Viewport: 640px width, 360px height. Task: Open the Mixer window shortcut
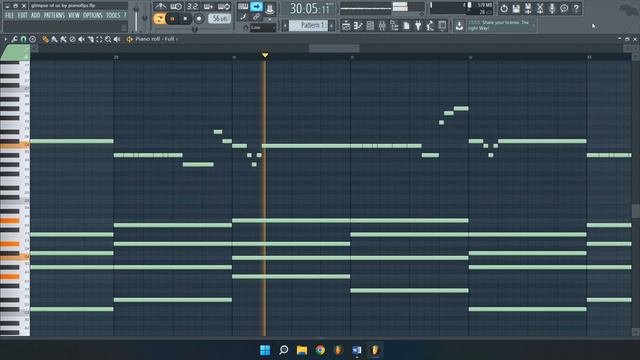coord(382,26)
